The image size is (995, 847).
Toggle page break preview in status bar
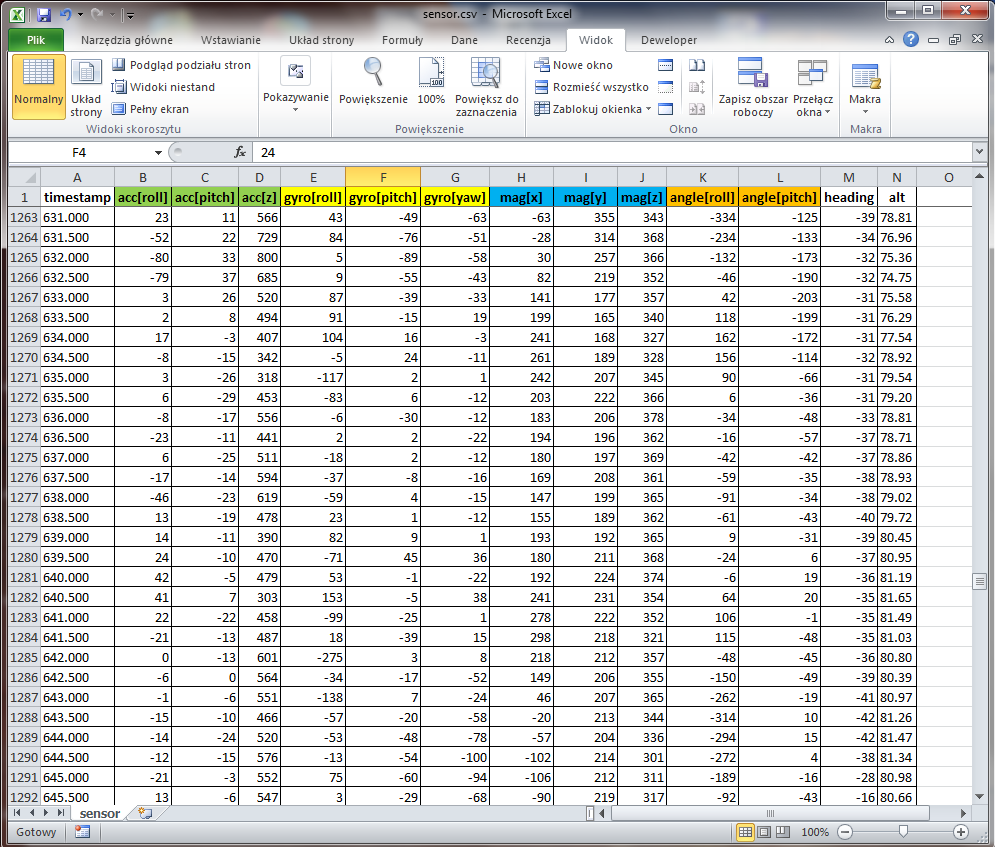point(784,832)
